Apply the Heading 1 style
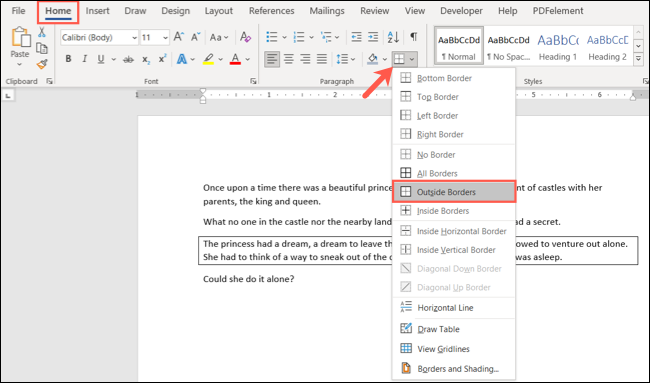650x383 pixels. coord(558,46)
